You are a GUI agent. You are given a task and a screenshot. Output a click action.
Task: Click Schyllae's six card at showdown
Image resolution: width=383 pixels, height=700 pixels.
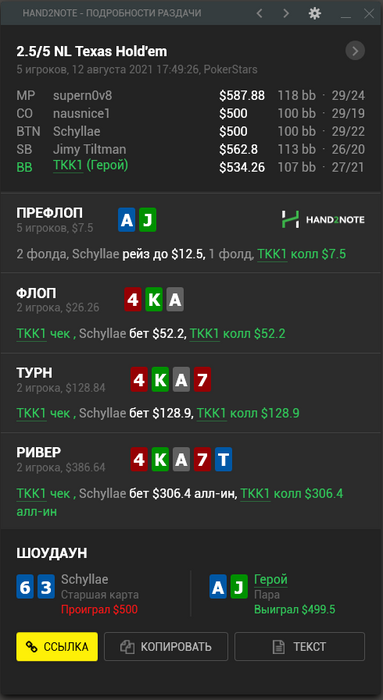pos(25,587)
